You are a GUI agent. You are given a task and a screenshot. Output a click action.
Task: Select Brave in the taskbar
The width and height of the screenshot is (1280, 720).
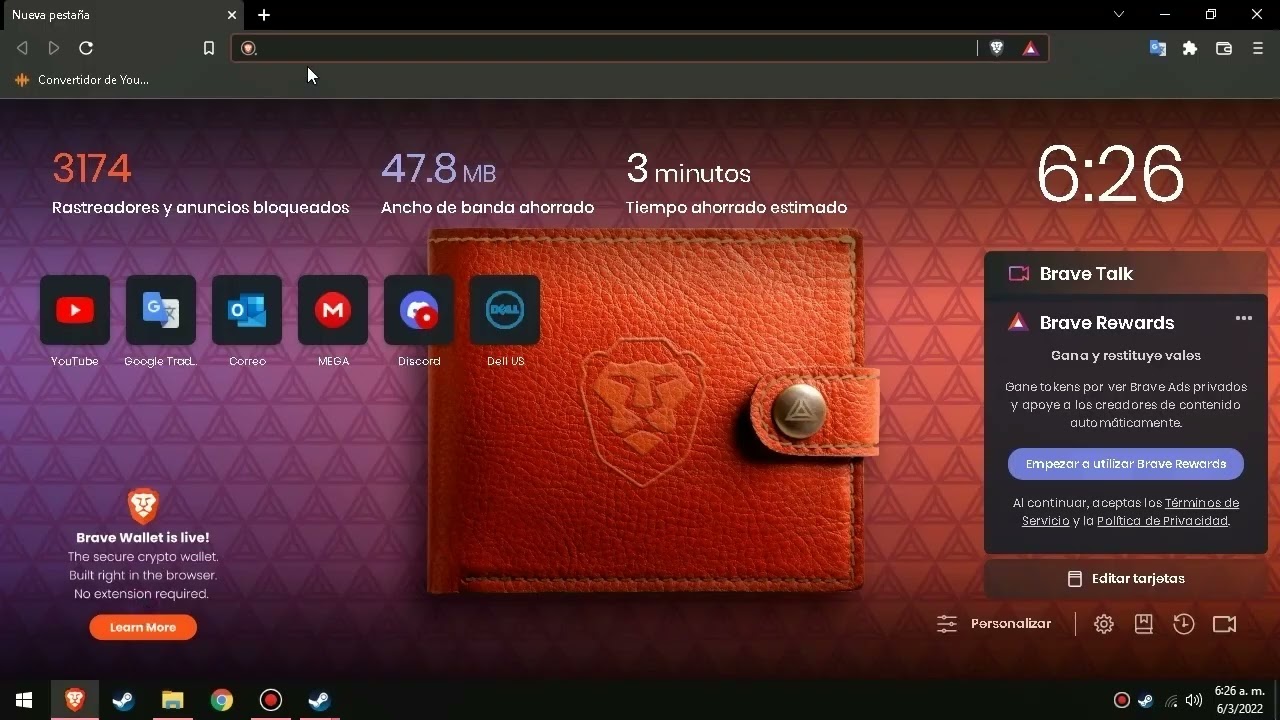click(x=75, y=700)
